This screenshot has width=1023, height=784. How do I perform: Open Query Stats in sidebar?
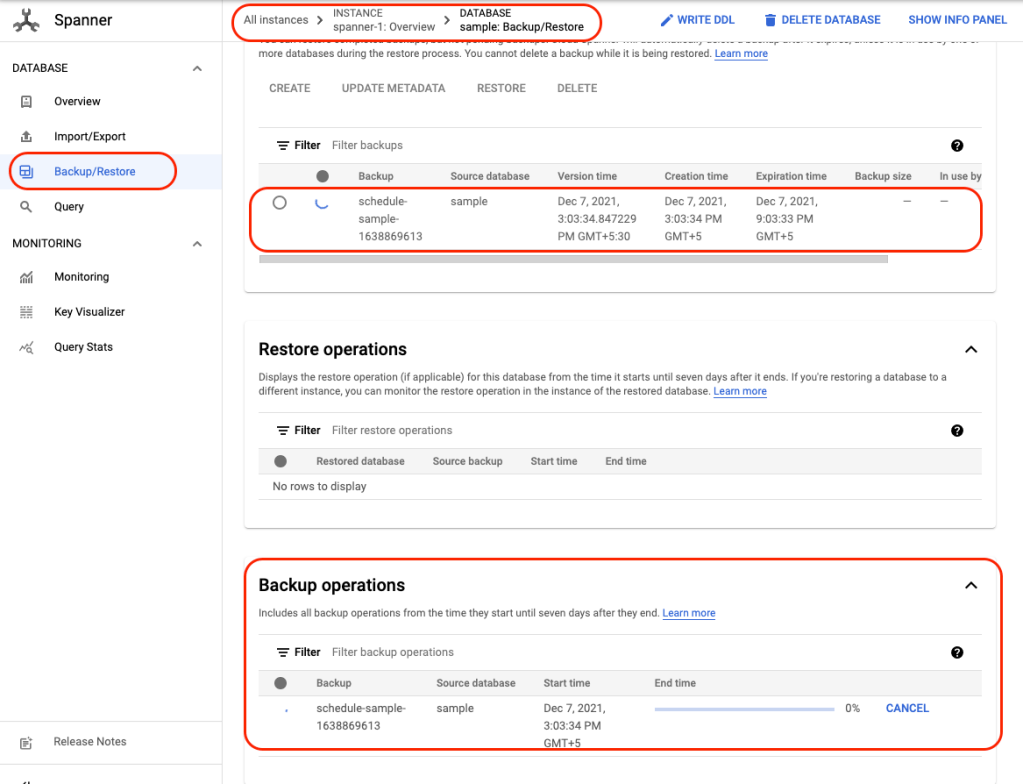pos(83,347)
